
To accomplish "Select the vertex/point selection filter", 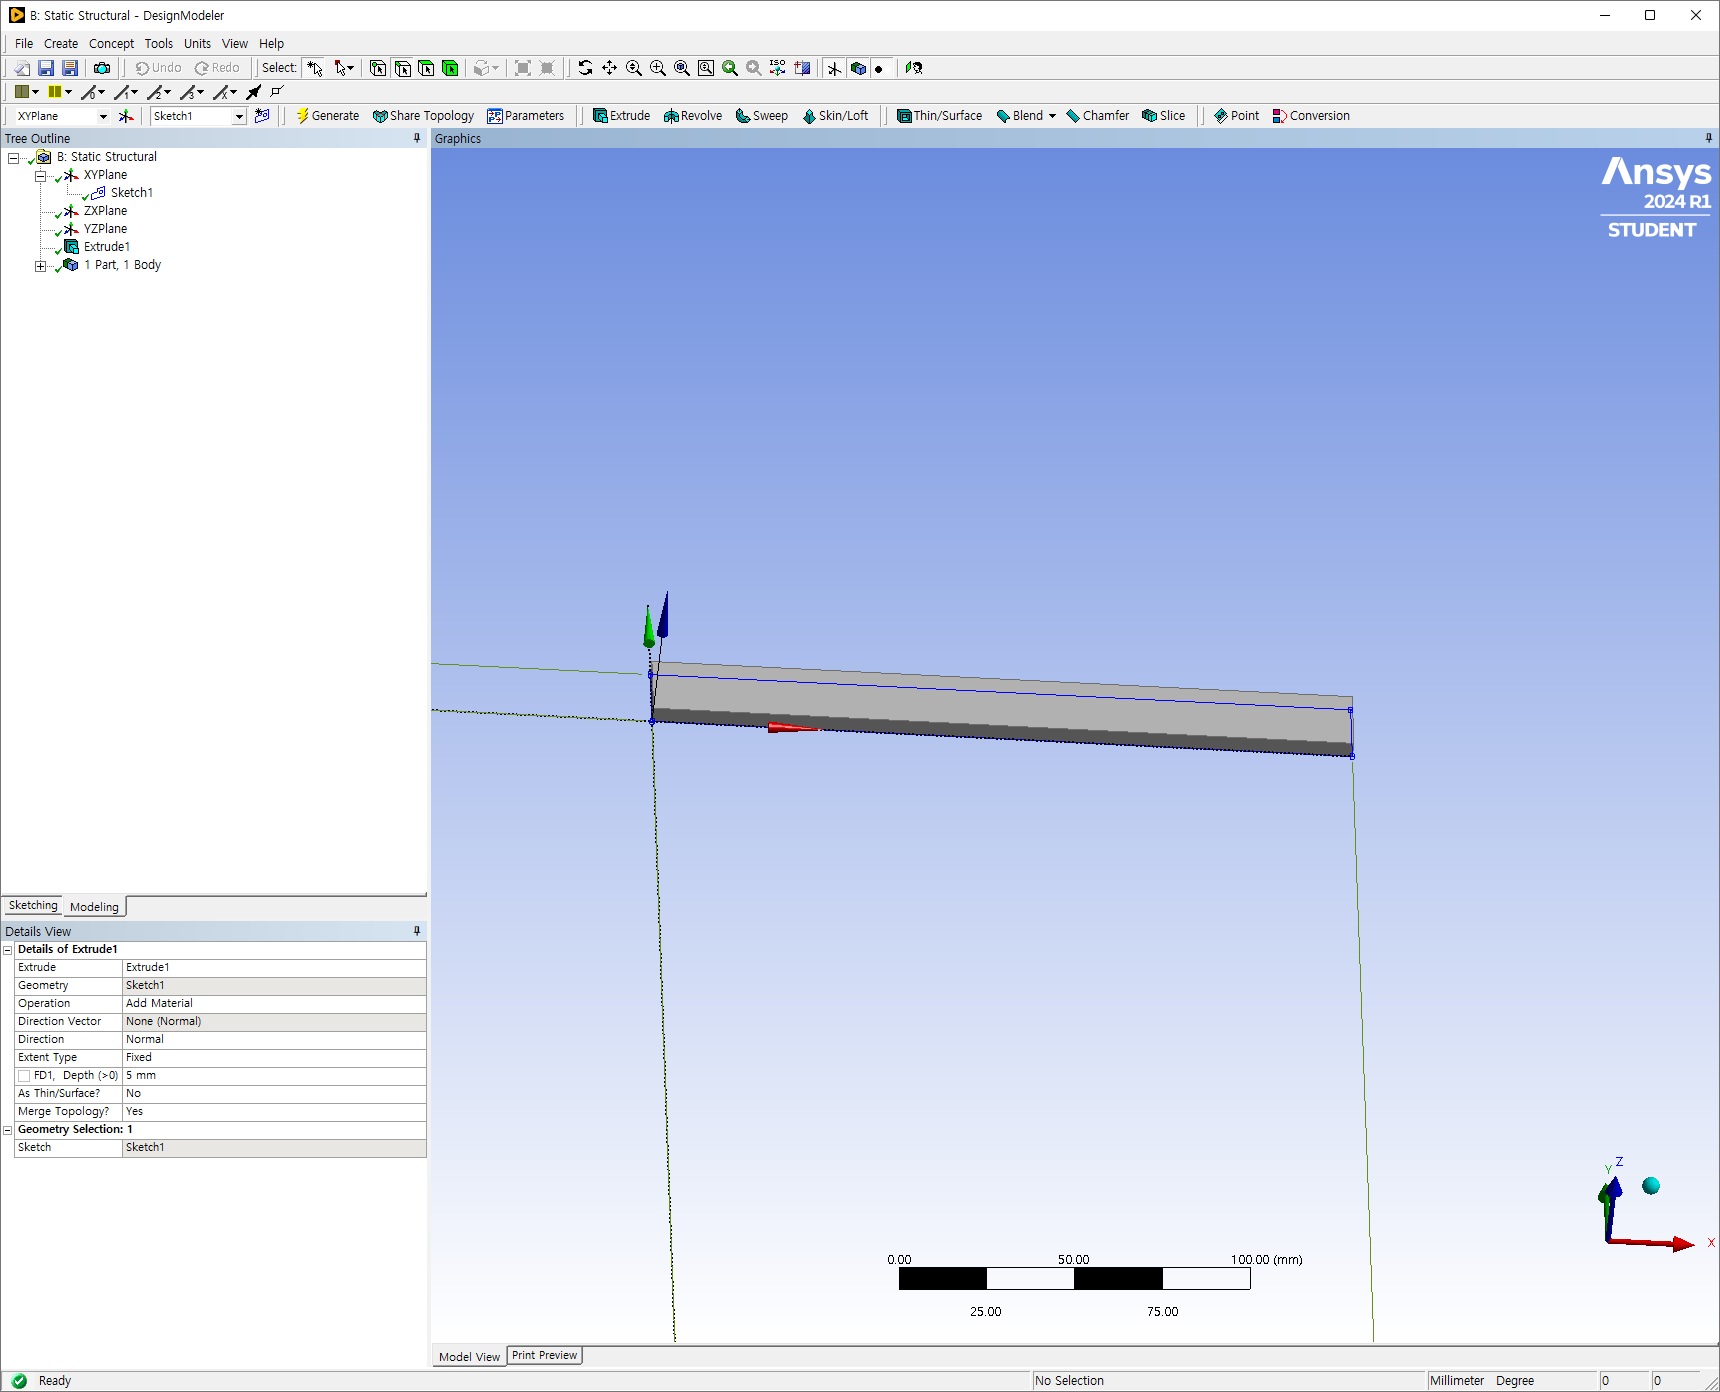I will tap(378, 68).
